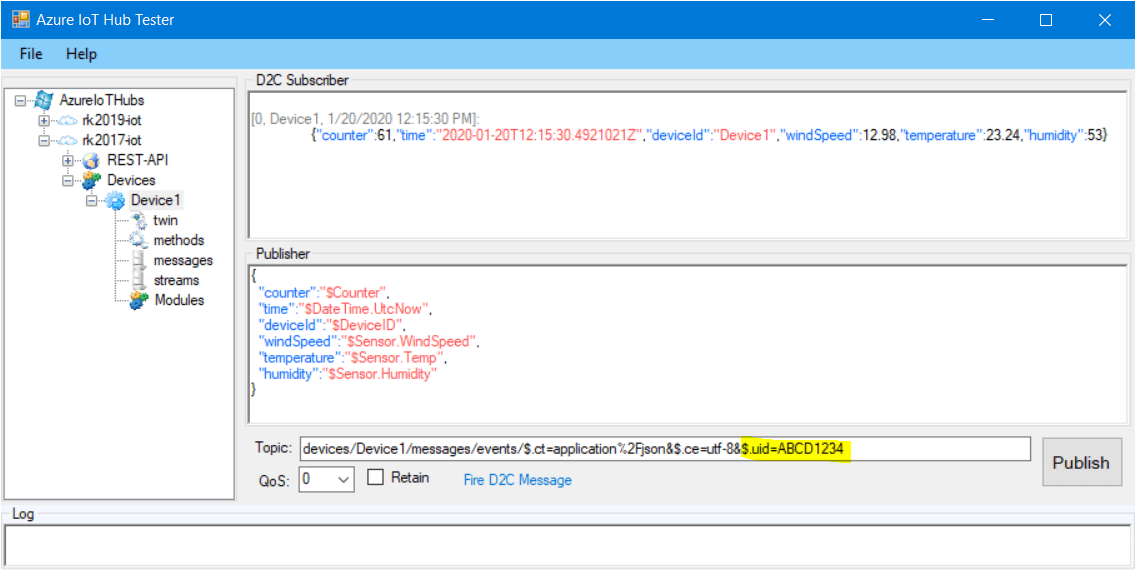Click the rk2017-iot cloud icon
Viewport: 1136px width, 571px height.
(x=67, y=140)
